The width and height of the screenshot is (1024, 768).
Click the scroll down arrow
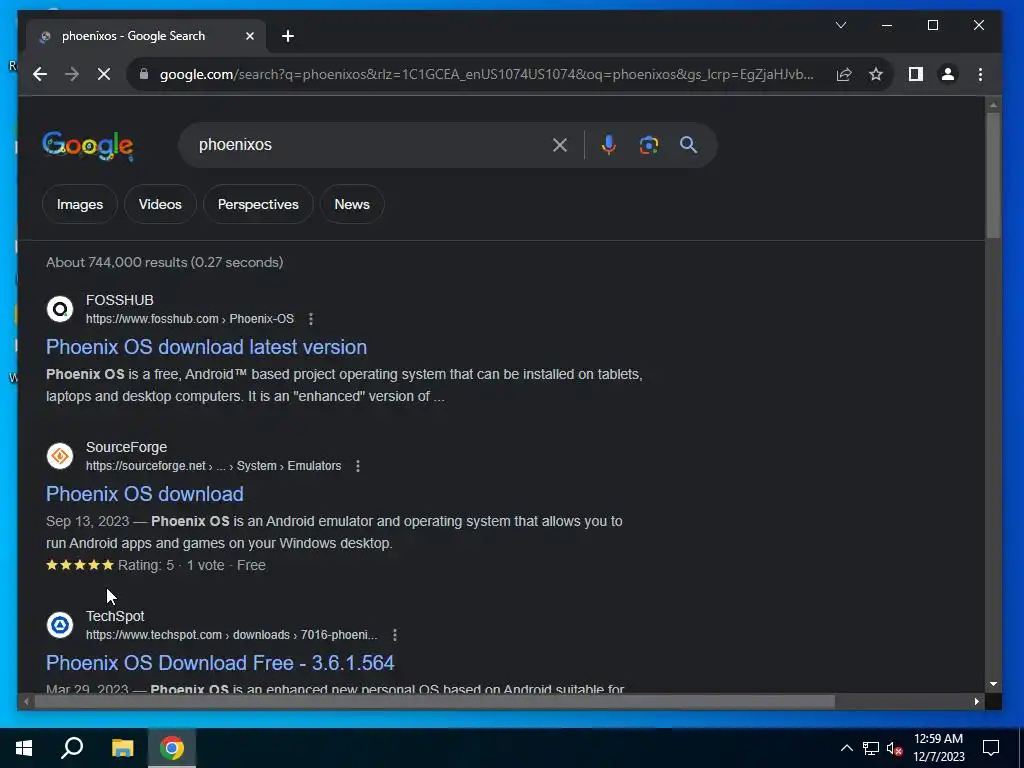(993, 684)
